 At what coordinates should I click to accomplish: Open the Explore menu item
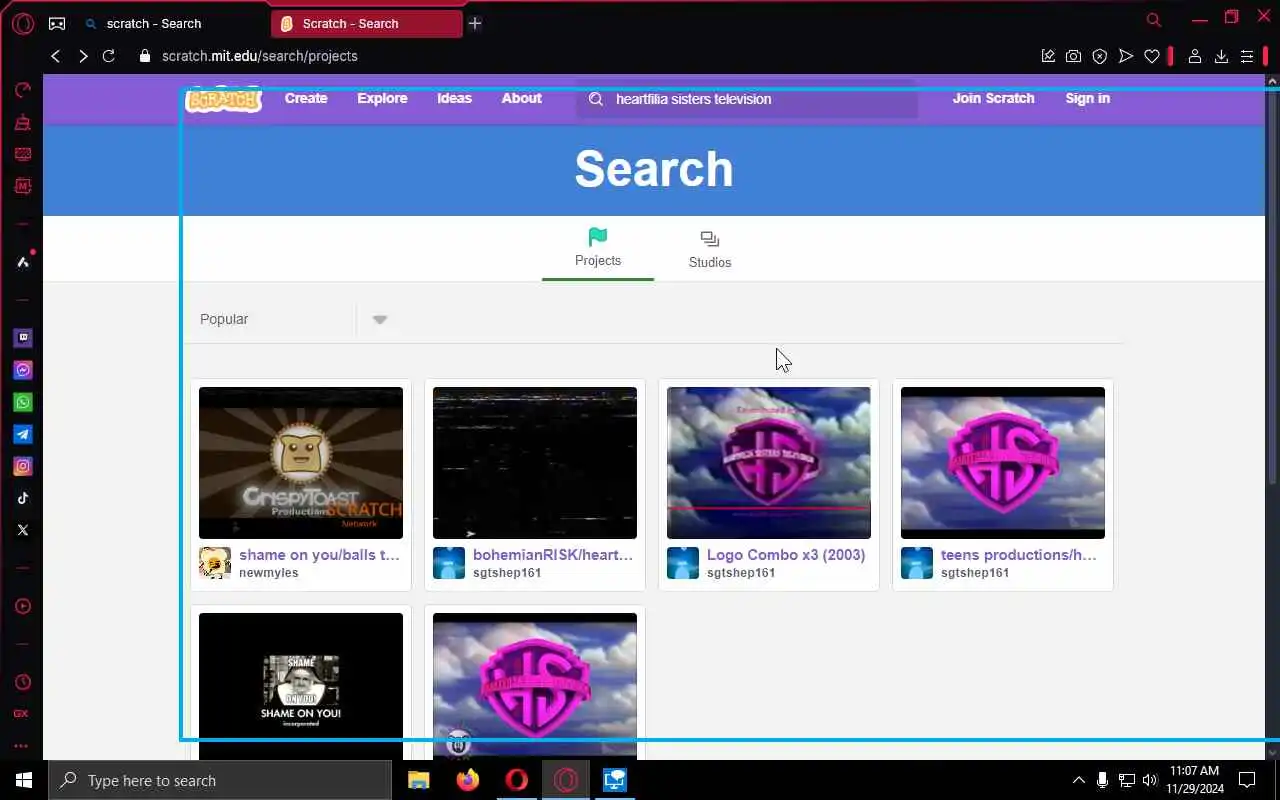(382, 98)
